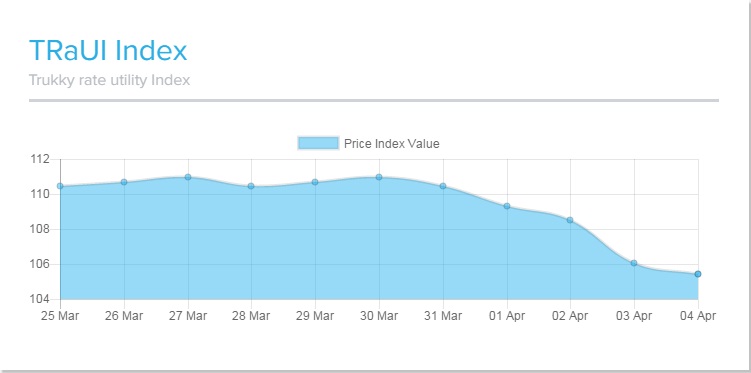This screenshot has height=373, width=751.
Task: Select the 02 Apr data point
Action: click(x=570, y=220)
